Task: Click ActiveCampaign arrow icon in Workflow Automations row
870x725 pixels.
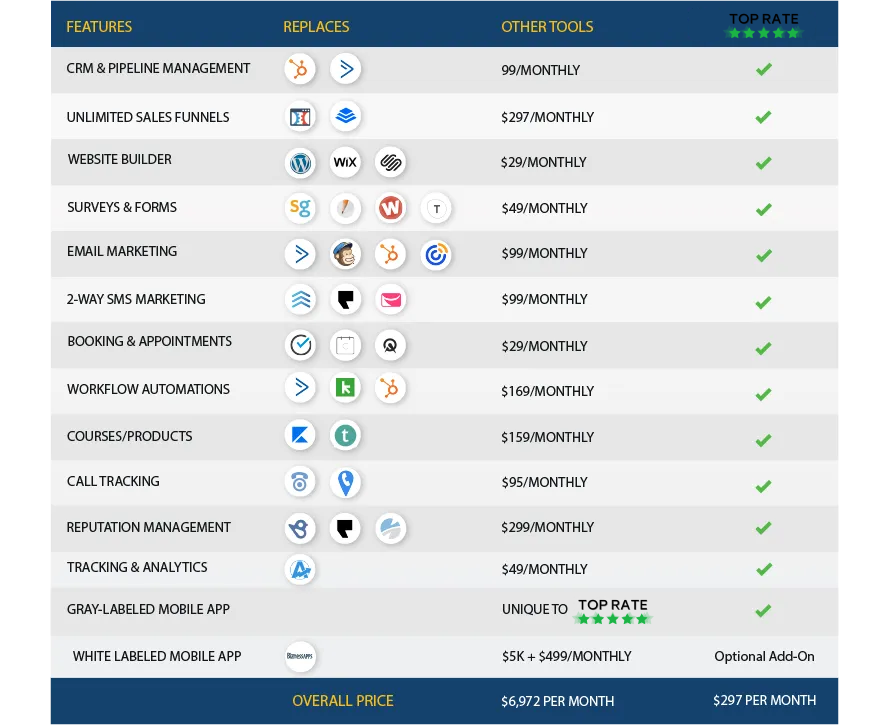Action: (x=300, y=387)
